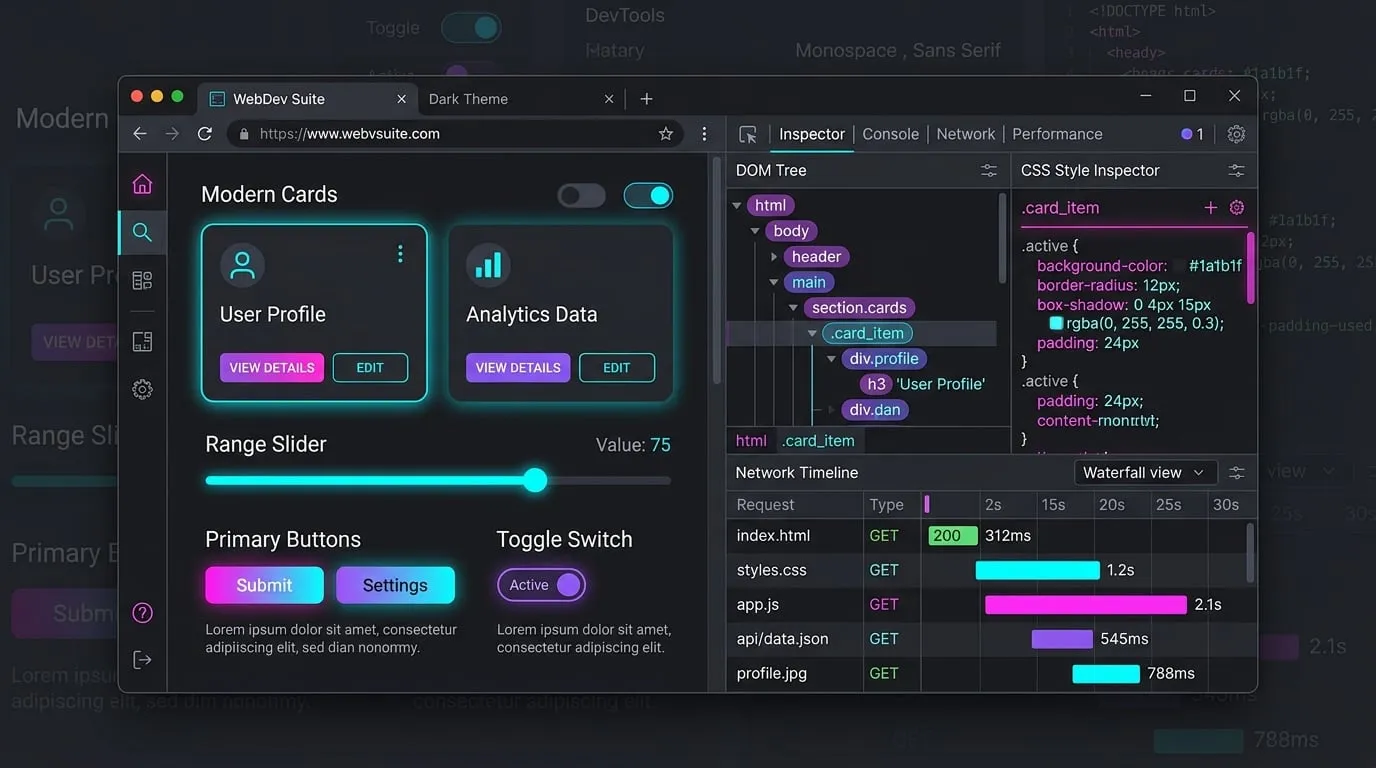Image resolution: width=1376 pixels, height=768 pixels.
Task: Close the Dark Theme browser tab
Action: click(609, 99)
